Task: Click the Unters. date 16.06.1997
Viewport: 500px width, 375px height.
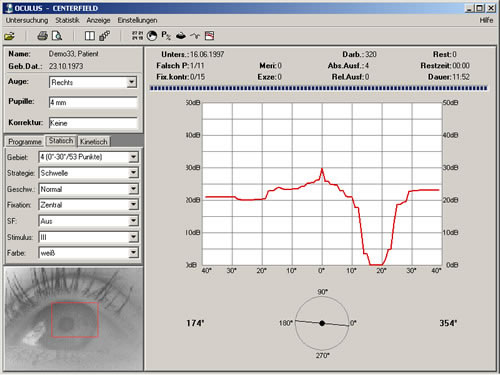Action: click(207, 54)
